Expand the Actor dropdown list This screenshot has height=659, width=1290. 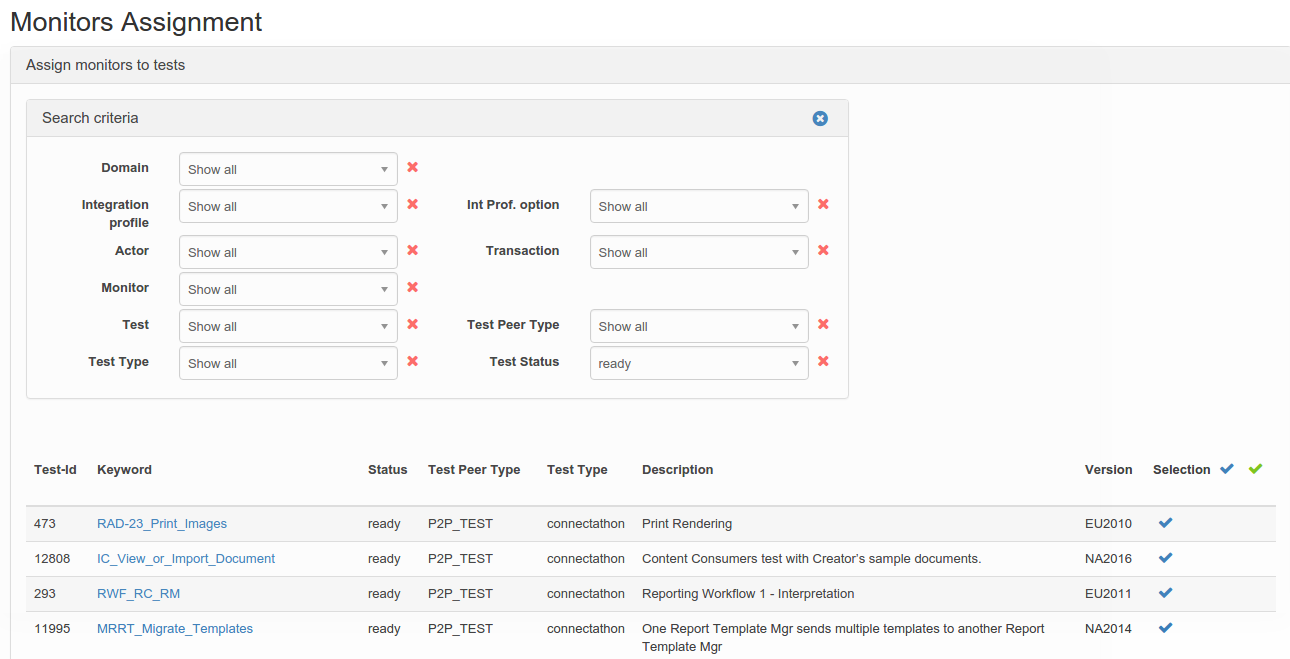[x=288, y=252]
